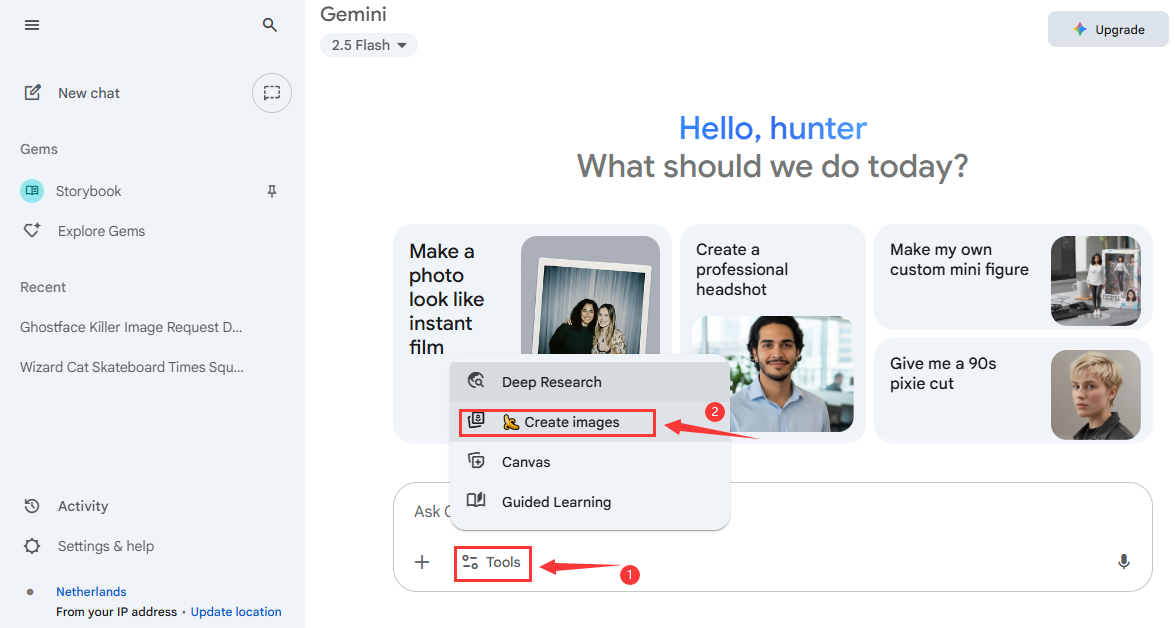Viewport: 1175px width, 628px height.
Task: Click the Gemini title text
Action: pos(353,14)
